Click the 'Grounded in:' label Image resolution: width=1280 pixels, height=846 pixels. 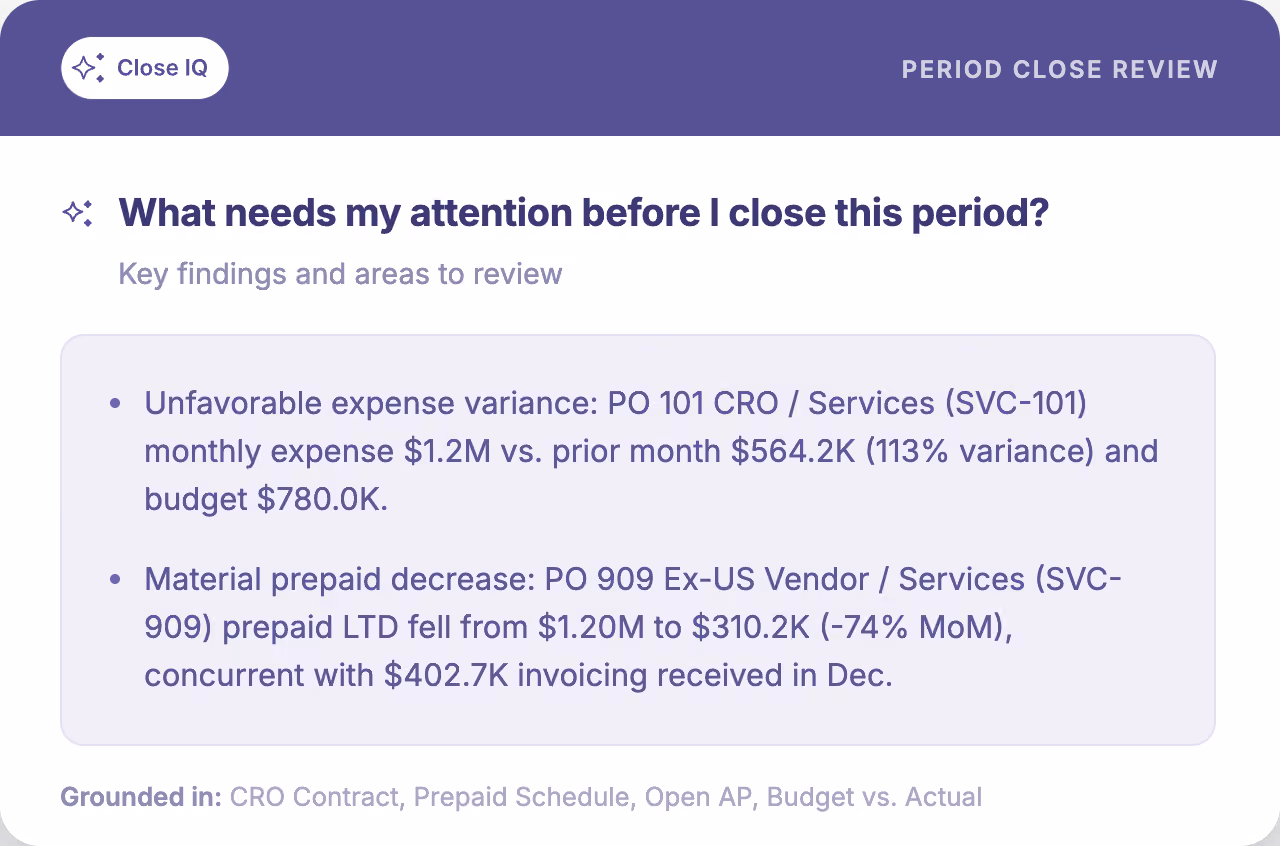tap(141, 797)
